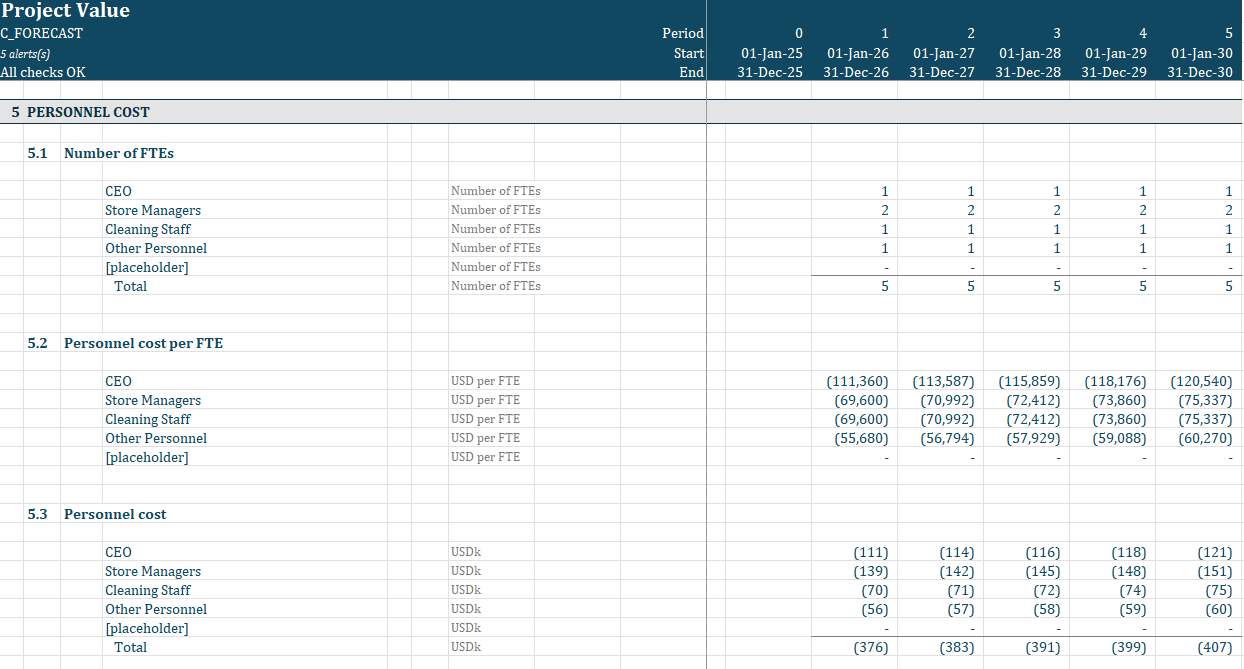The width and height of the screenshot is (1244, 669).
Task: Click Store Managers in Personnel cost per FTE
Action: pos(153,400)
